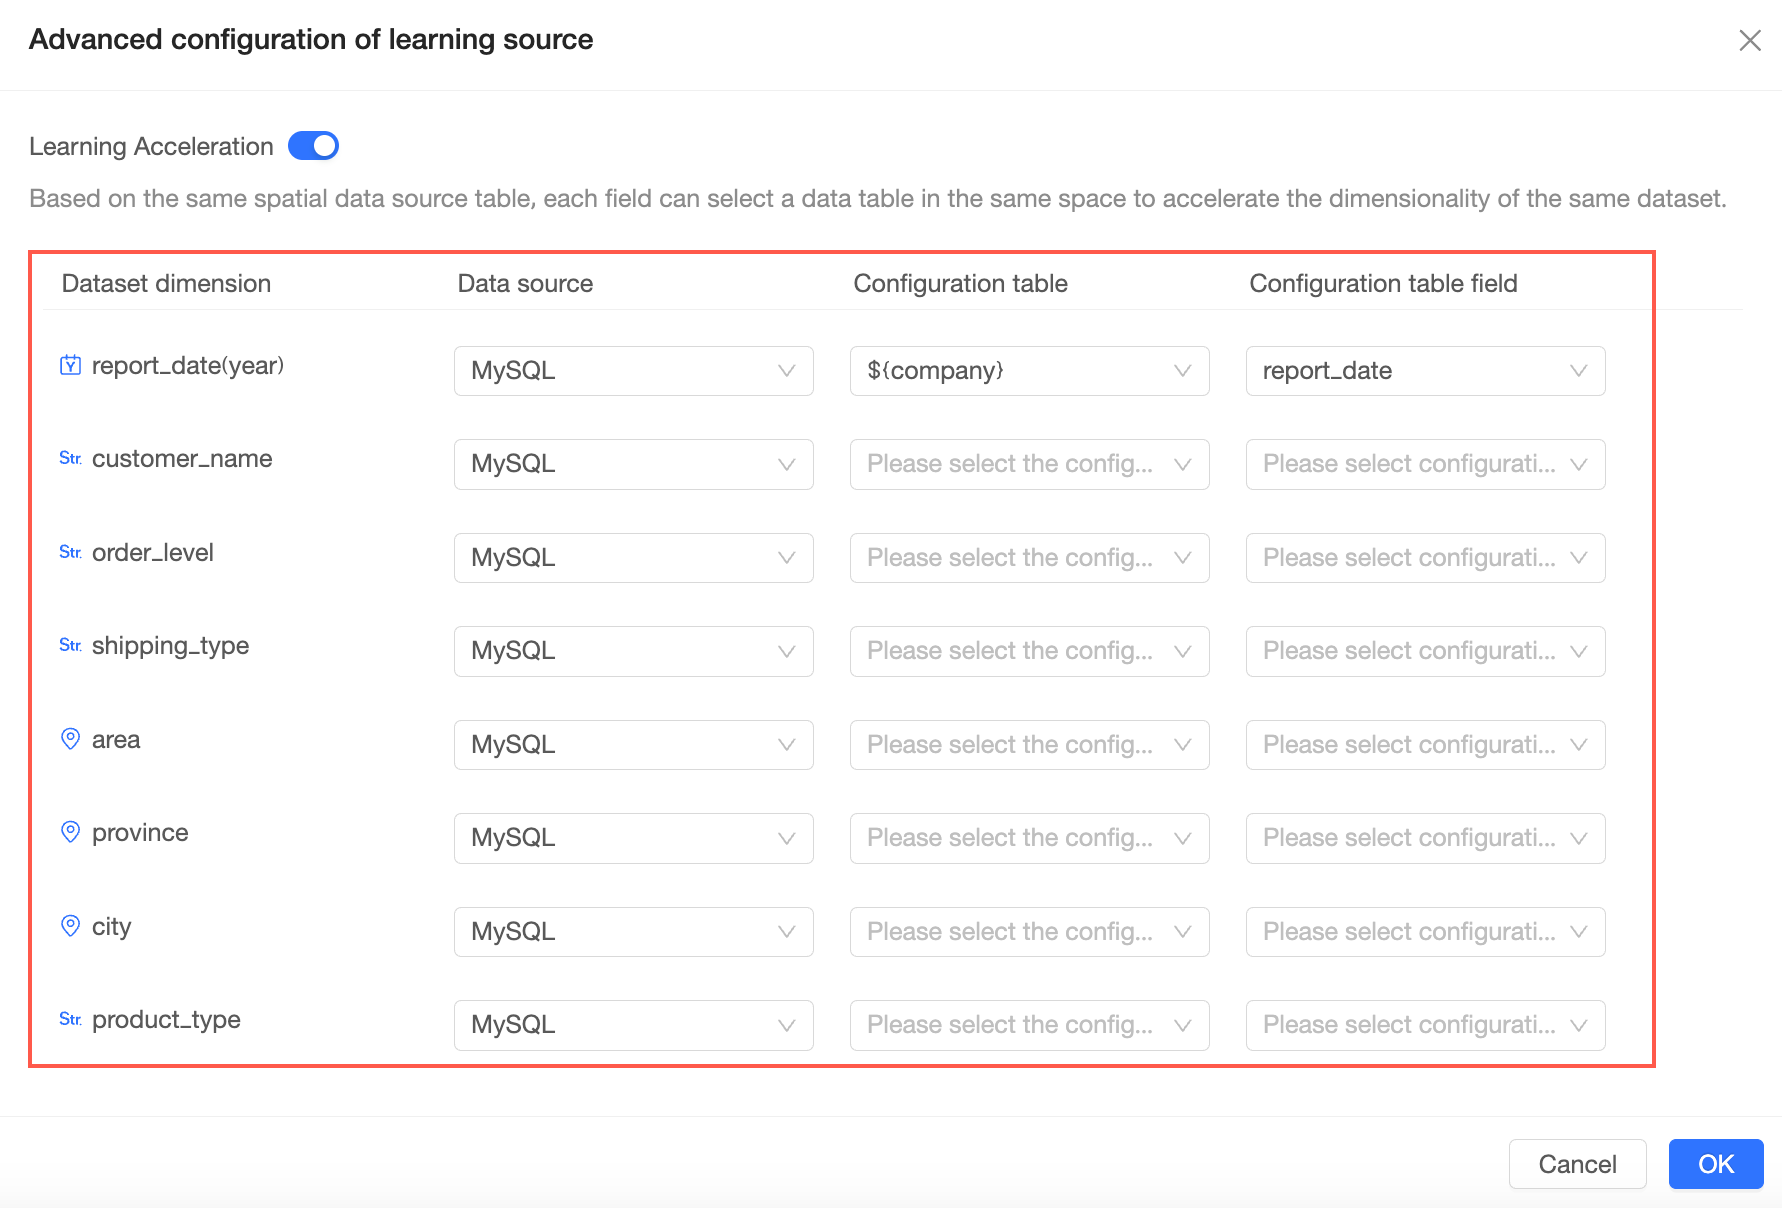Screen dimensions: 1782x1208
Task: Toggle the Learning Acceleration switch
Action: [x=313, y=146]
